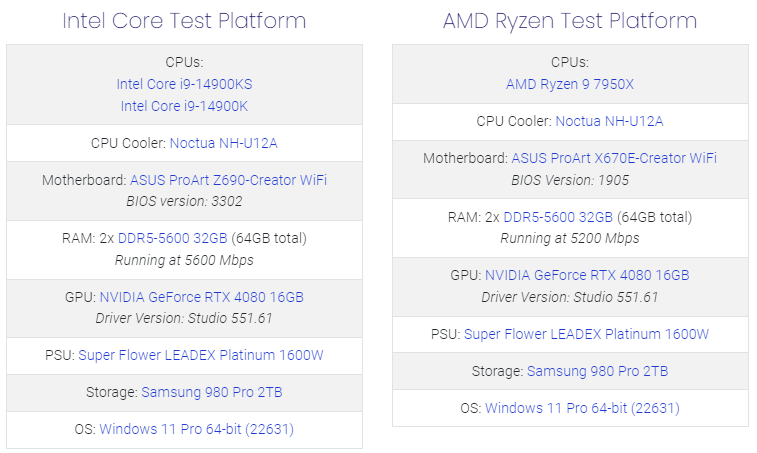Click the 'CPUs:' label in AMD table
The width and height of the screenshot is (757, 453).
coord(570,62)
